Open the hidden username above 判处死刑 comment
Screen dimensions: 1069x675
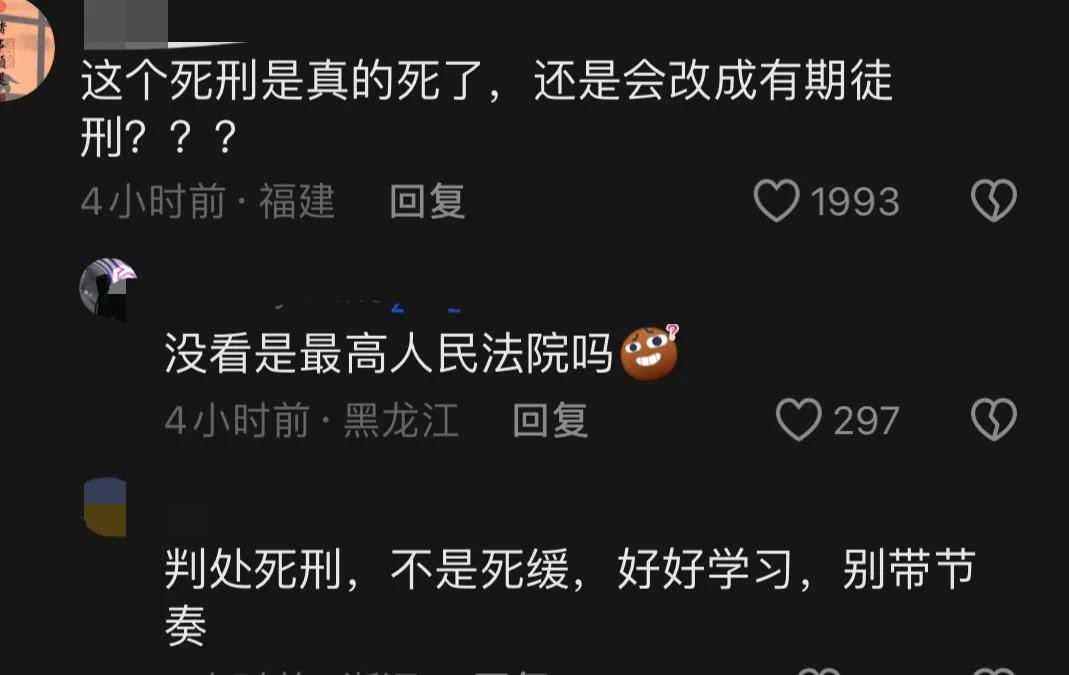coord(187,518)
